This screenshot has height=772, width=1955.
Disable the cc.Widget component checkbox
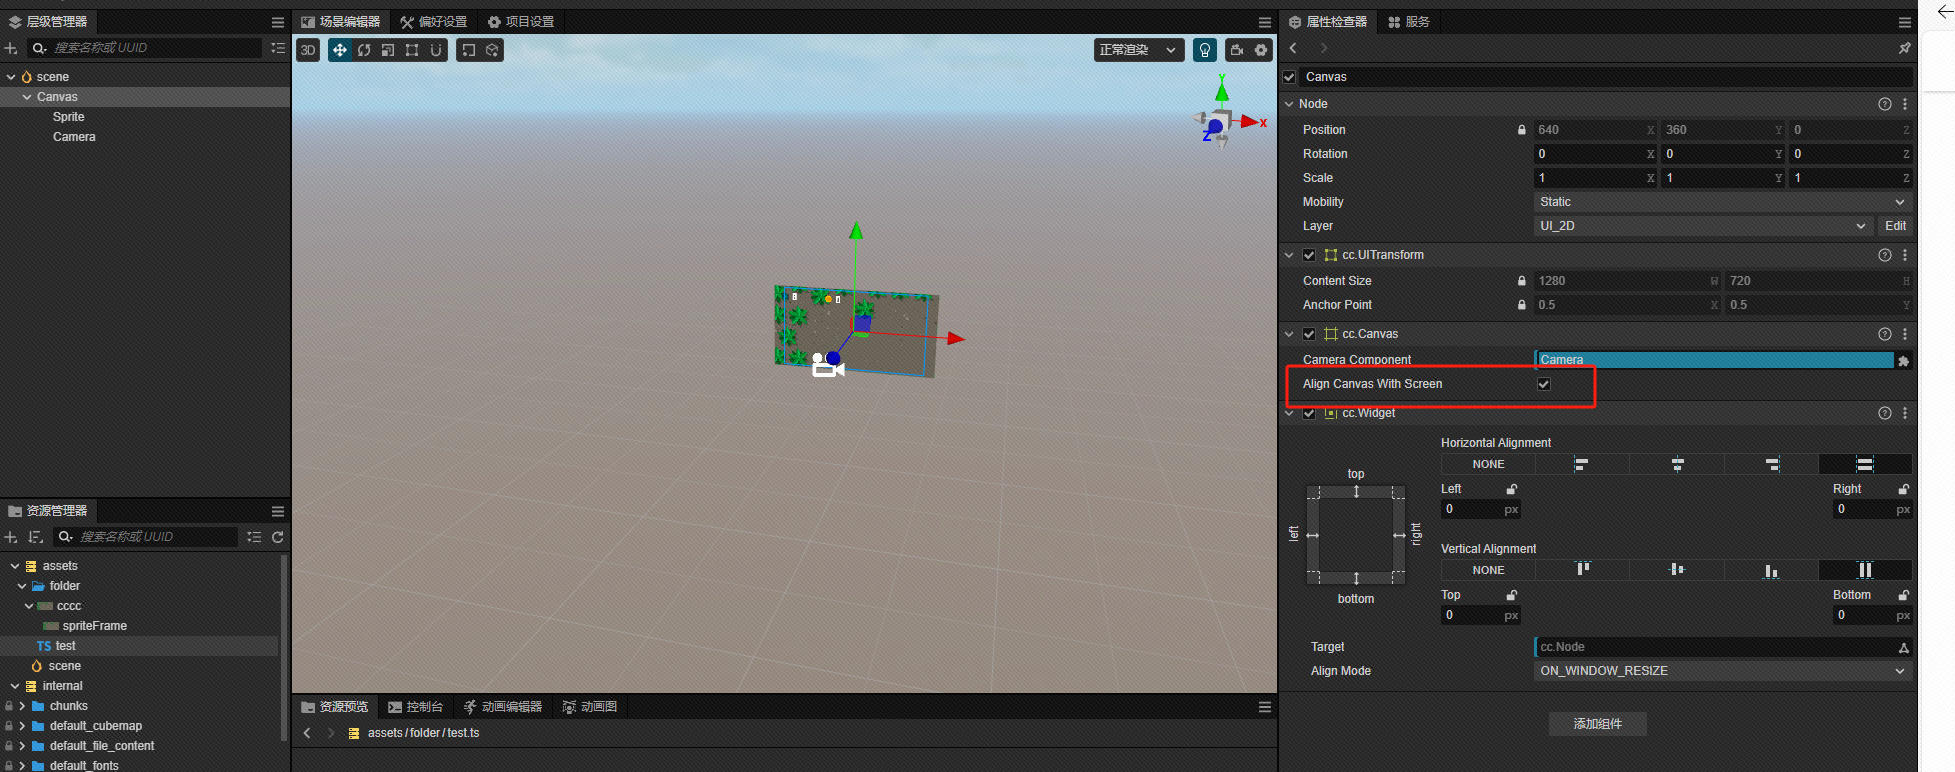tap(1309, 413)
